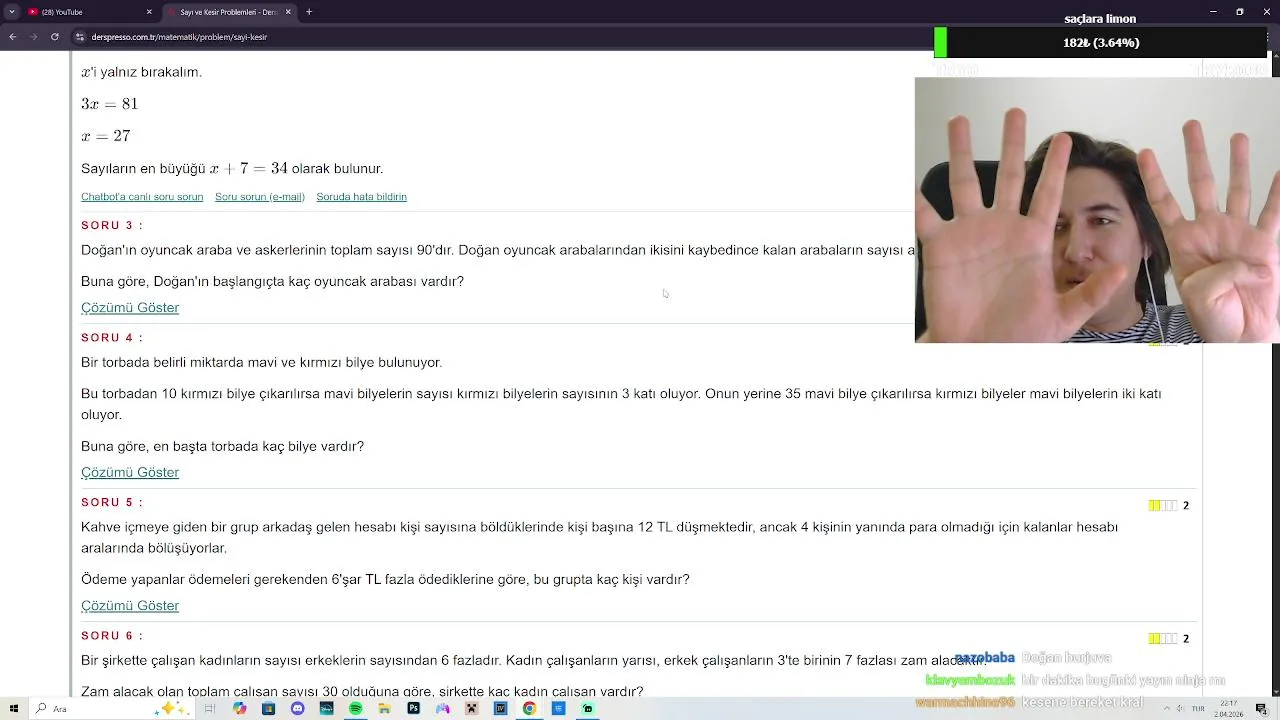Go forward to next page

[33, 37]
